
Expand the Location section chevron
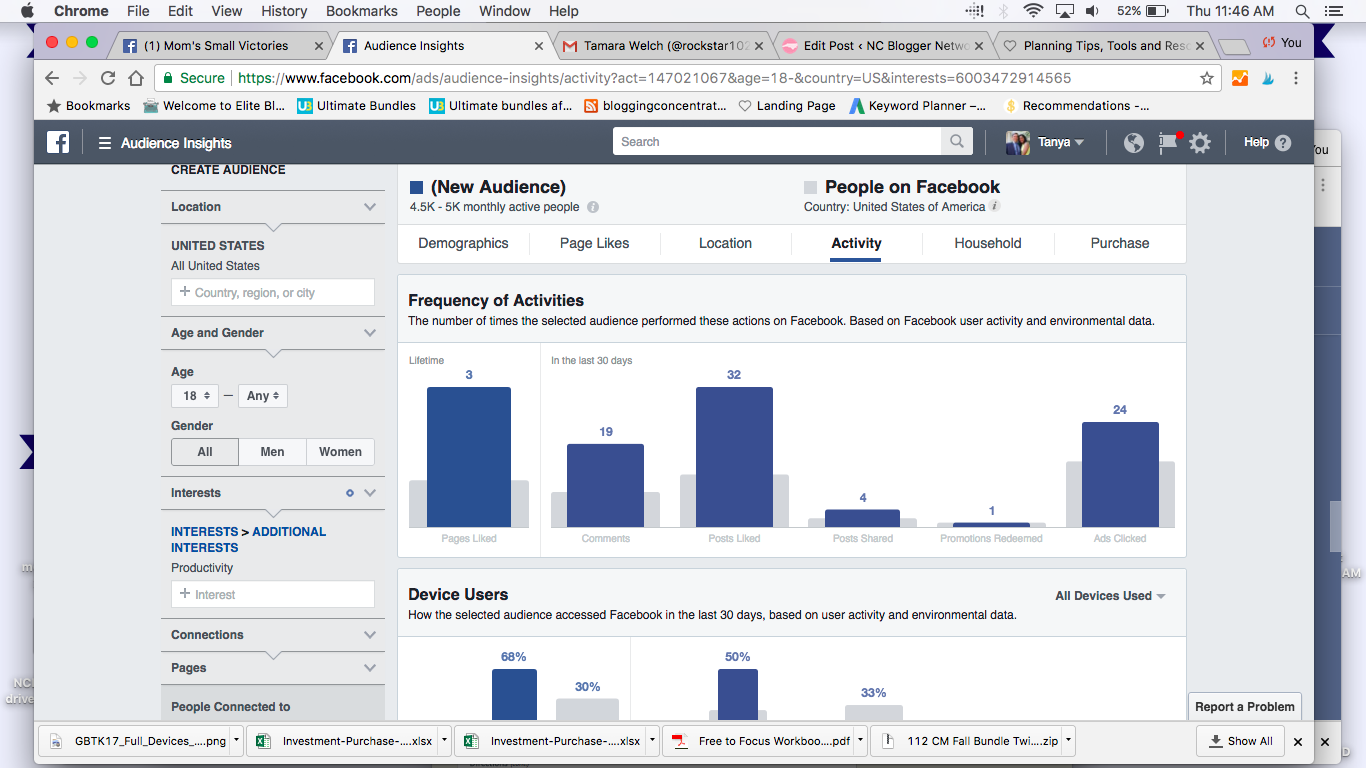coord(370,207)
